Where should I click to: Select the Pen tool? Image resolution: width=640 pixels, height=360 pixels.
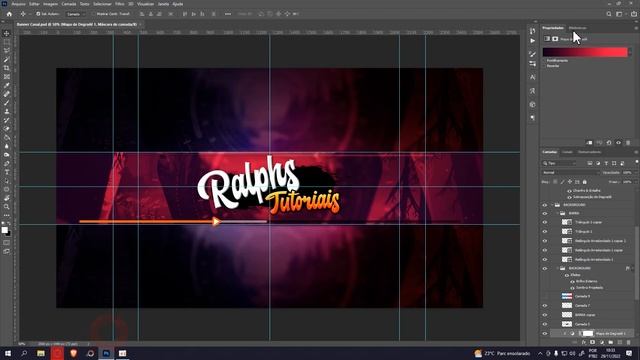click(x=7, y=163)
